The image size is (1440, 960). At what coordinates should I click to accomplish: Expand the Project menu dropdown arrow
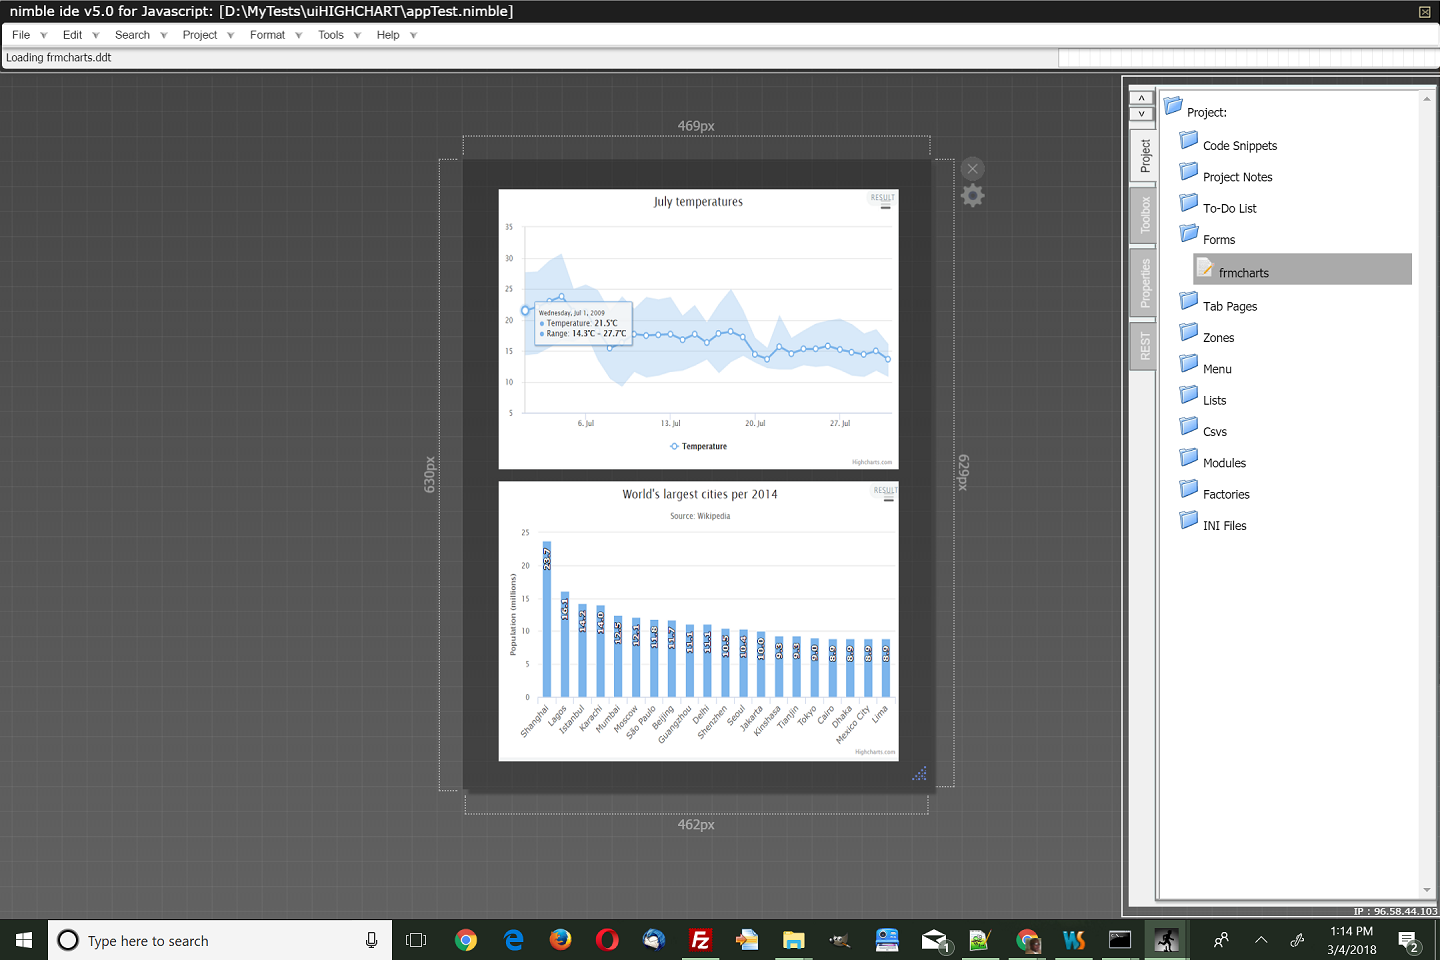click(x=231, y=36)
